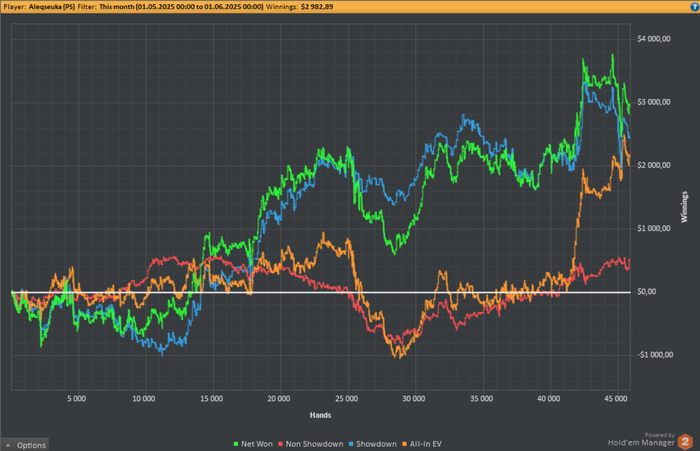The image size is (700, 451).
Task: Click the $0,00 axis label
Action: tap(646, 292)
